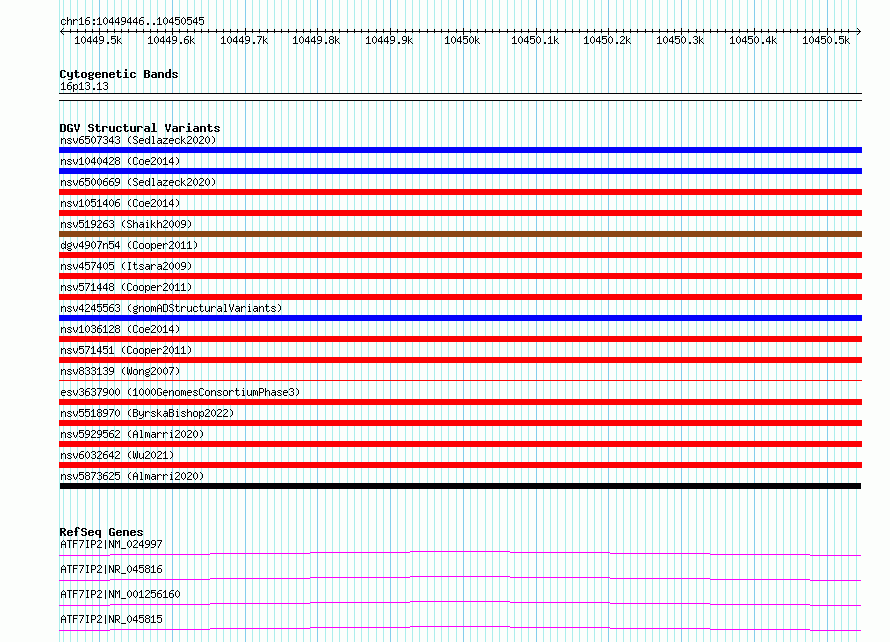Select nsv1051406 (Coe2014) label
This screenshot has height=642, width=890.
point(120,203)
